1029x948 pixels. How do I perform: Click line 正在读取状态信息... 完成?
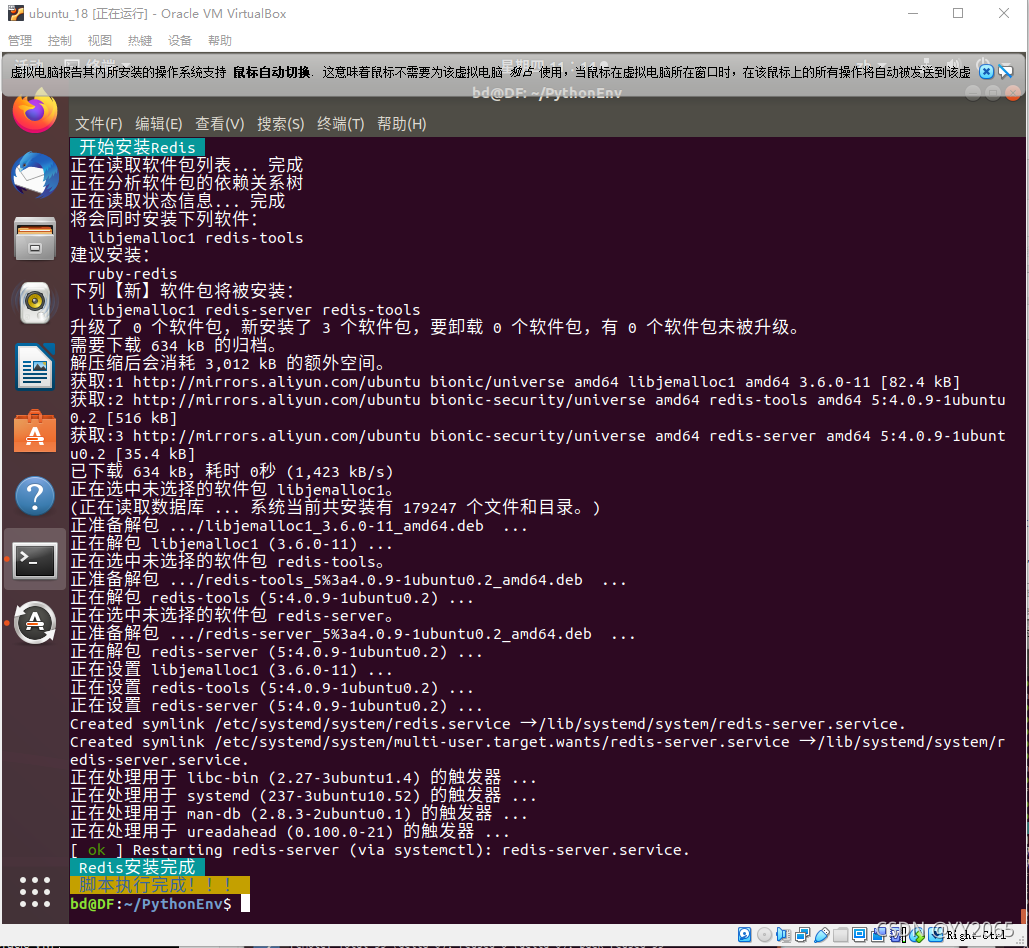(177, 201)
